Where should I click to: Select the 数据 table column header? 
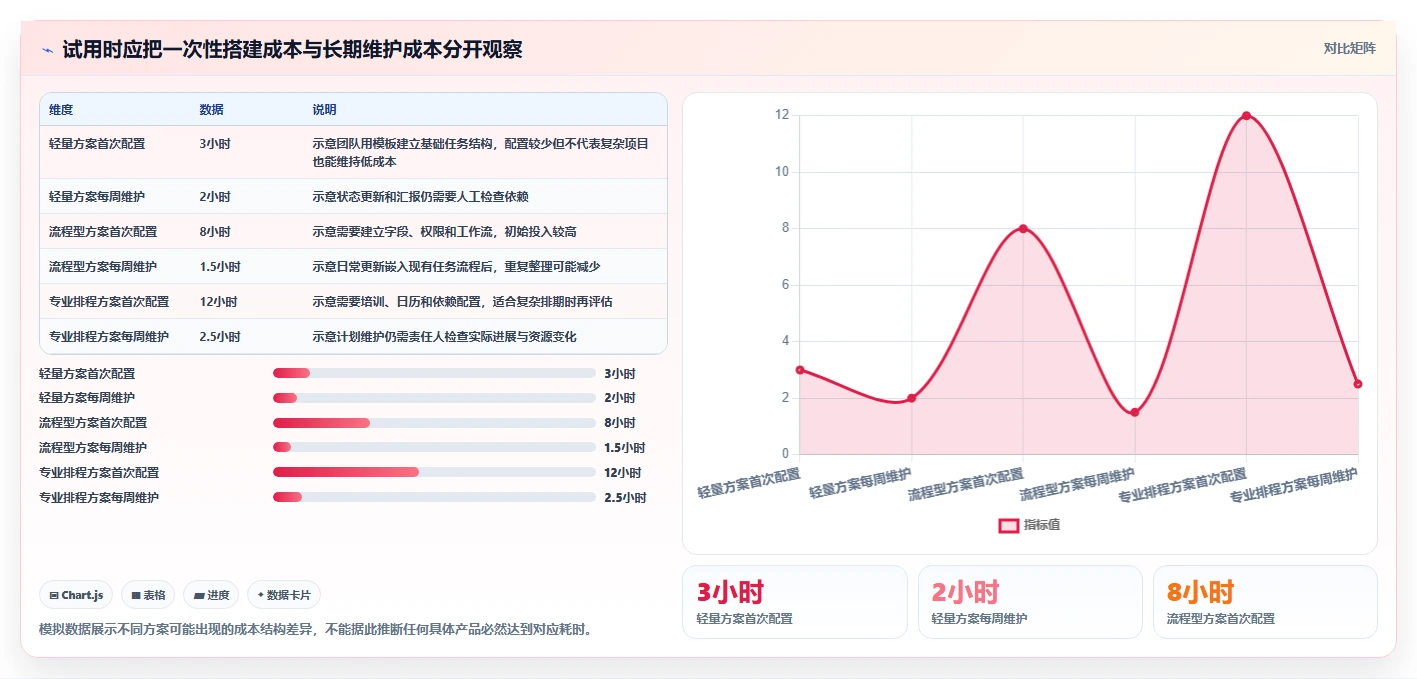tap(211, 110)
